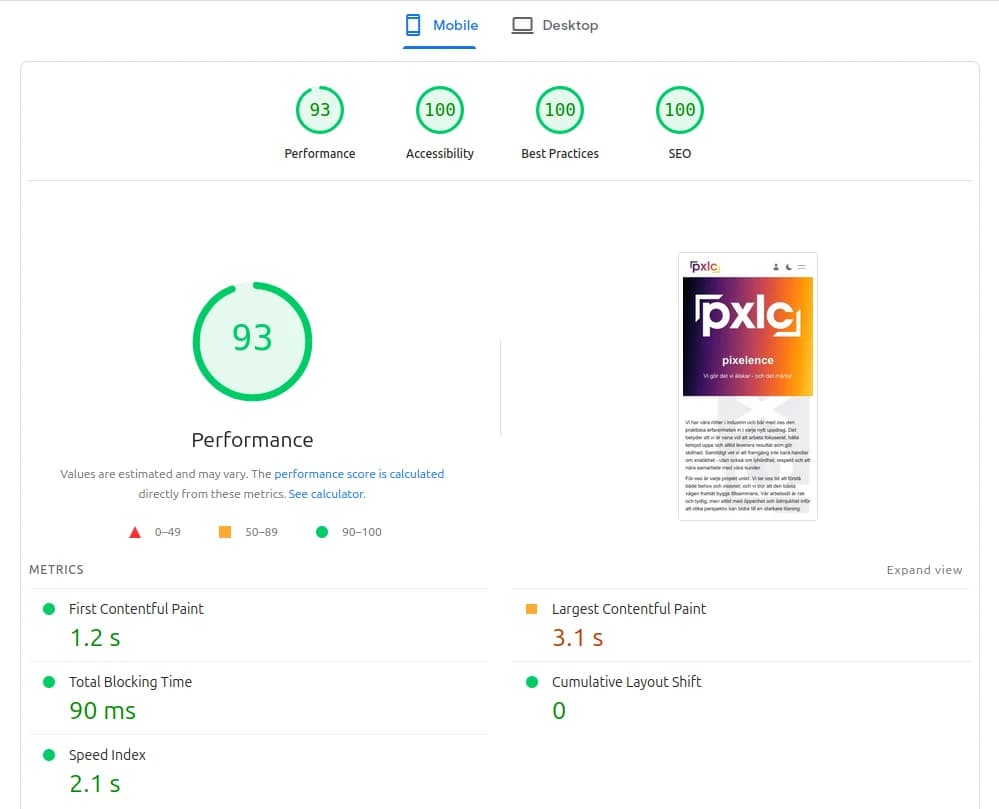
Task: Click the pixelence site preview thumbnail
Action: 747,386
